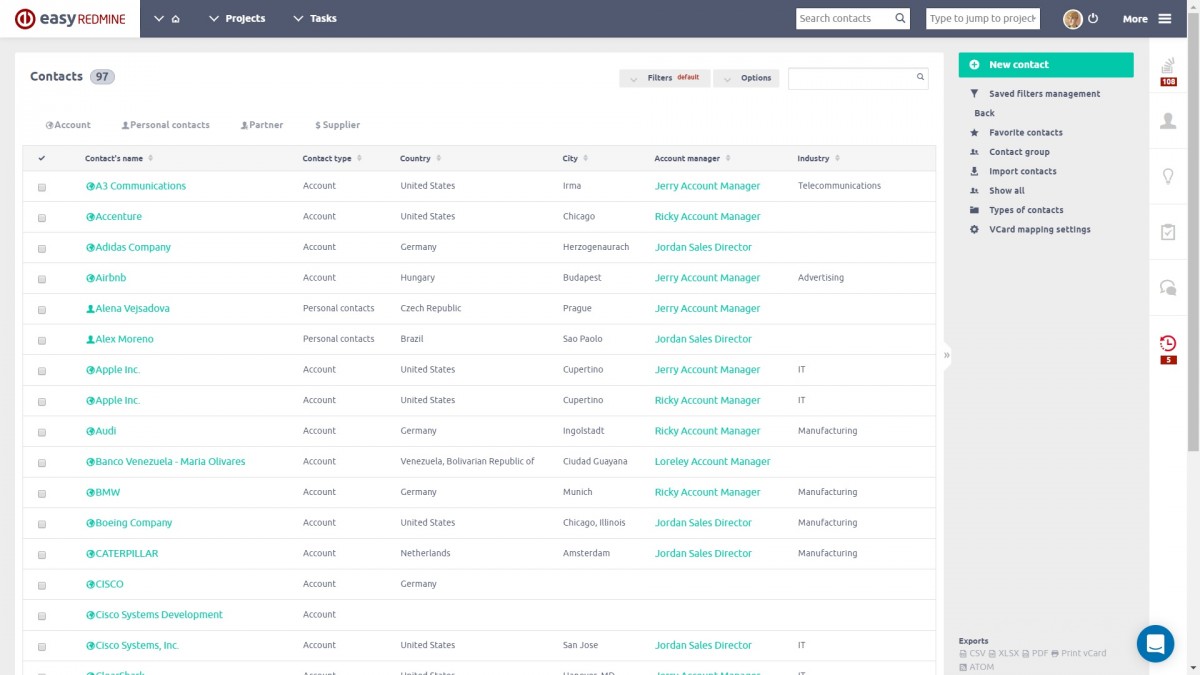Open the user sidebar icon
This screenshot has width=1200, height=675.
(1168, 121)
